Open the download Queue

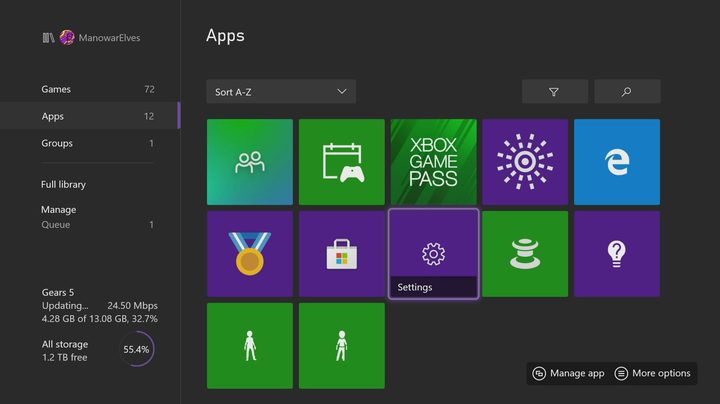(97, 224)
